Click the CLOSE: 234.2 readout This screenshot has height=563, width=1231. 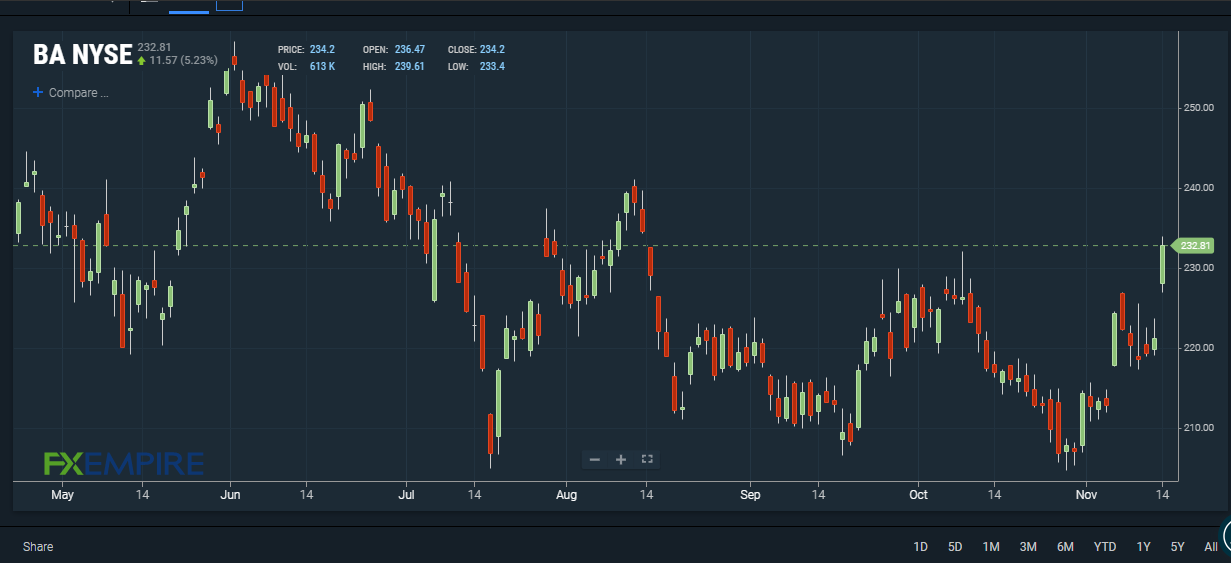476,49
